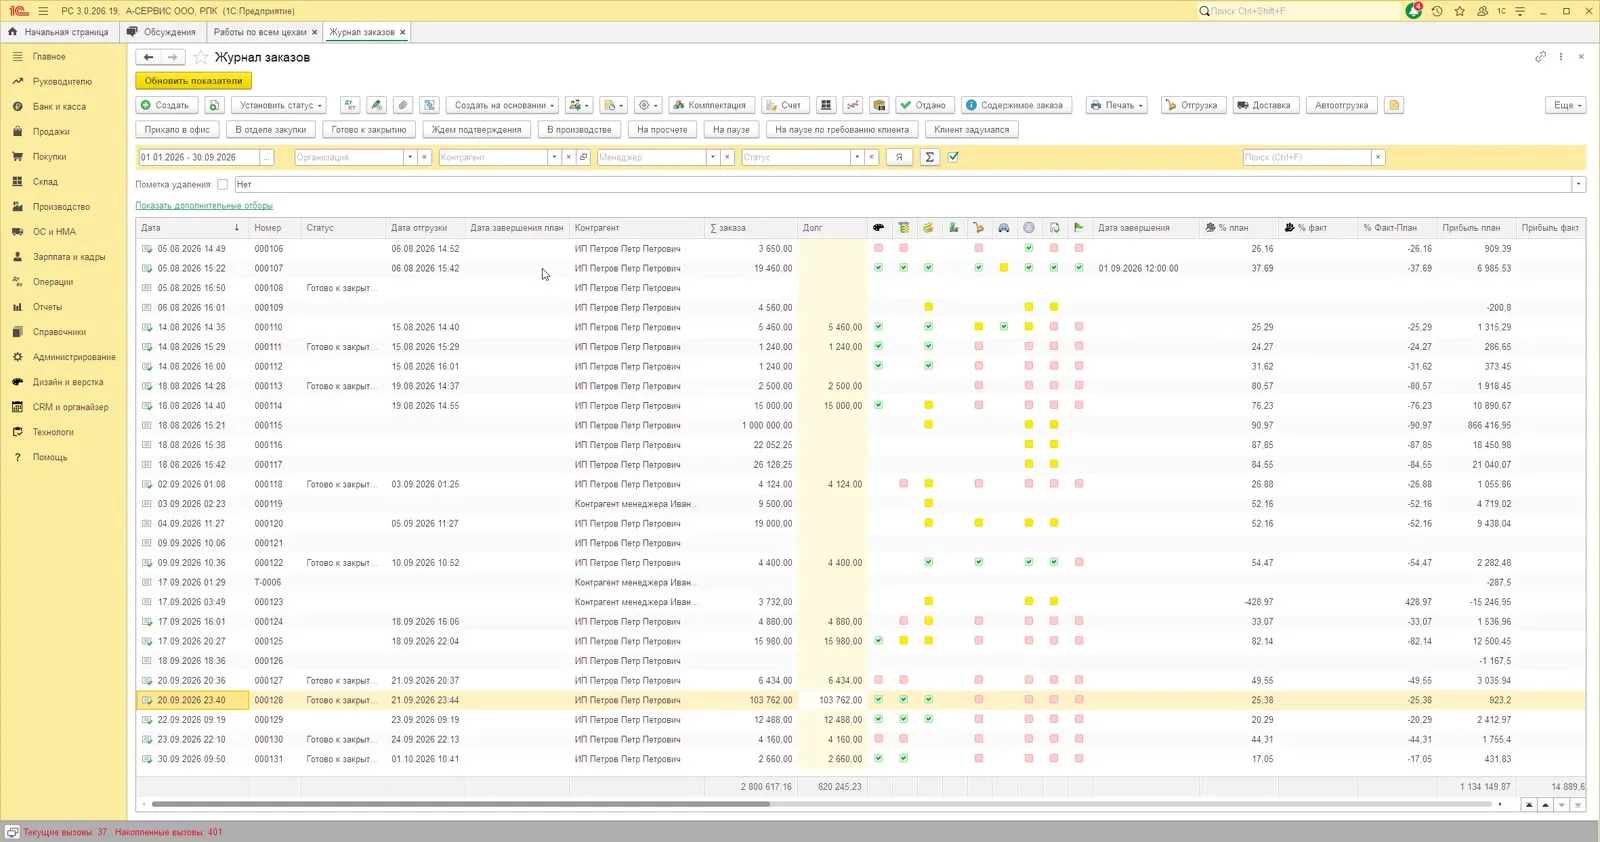This screenshot has height=842, width=1600.
Task: Click the yellow note icon after Автоотгрузка
Action: pos(1394,105)
